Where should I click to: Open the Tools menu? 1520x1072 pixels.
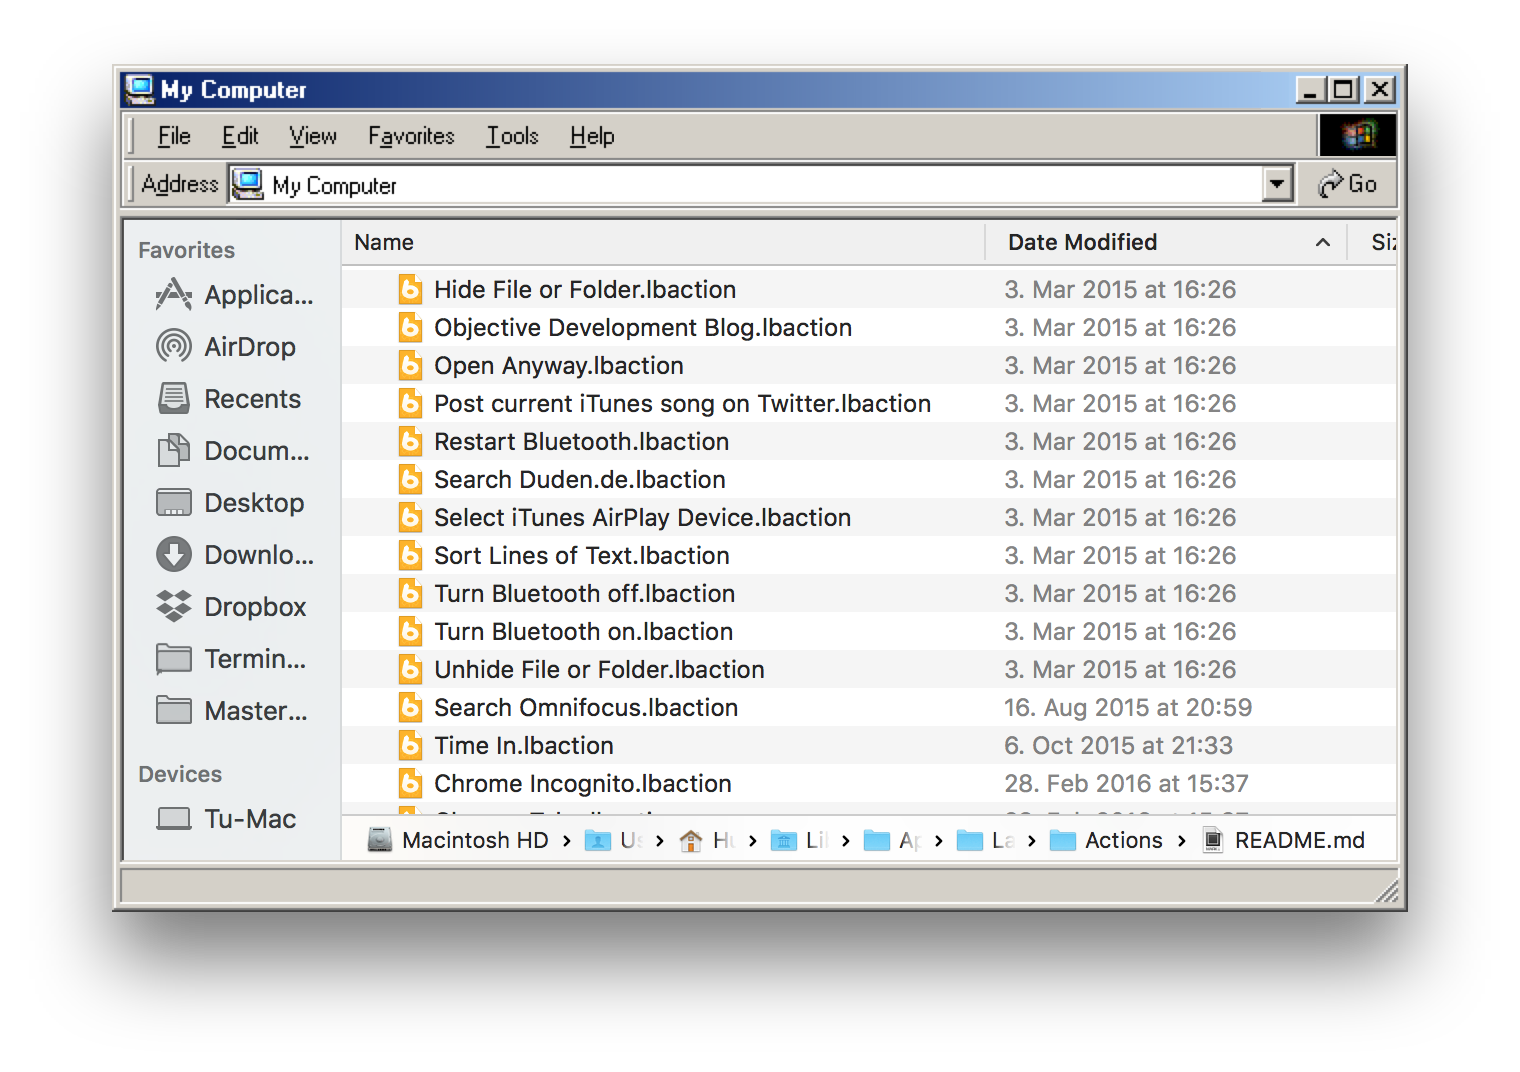[x=512, y=136]
